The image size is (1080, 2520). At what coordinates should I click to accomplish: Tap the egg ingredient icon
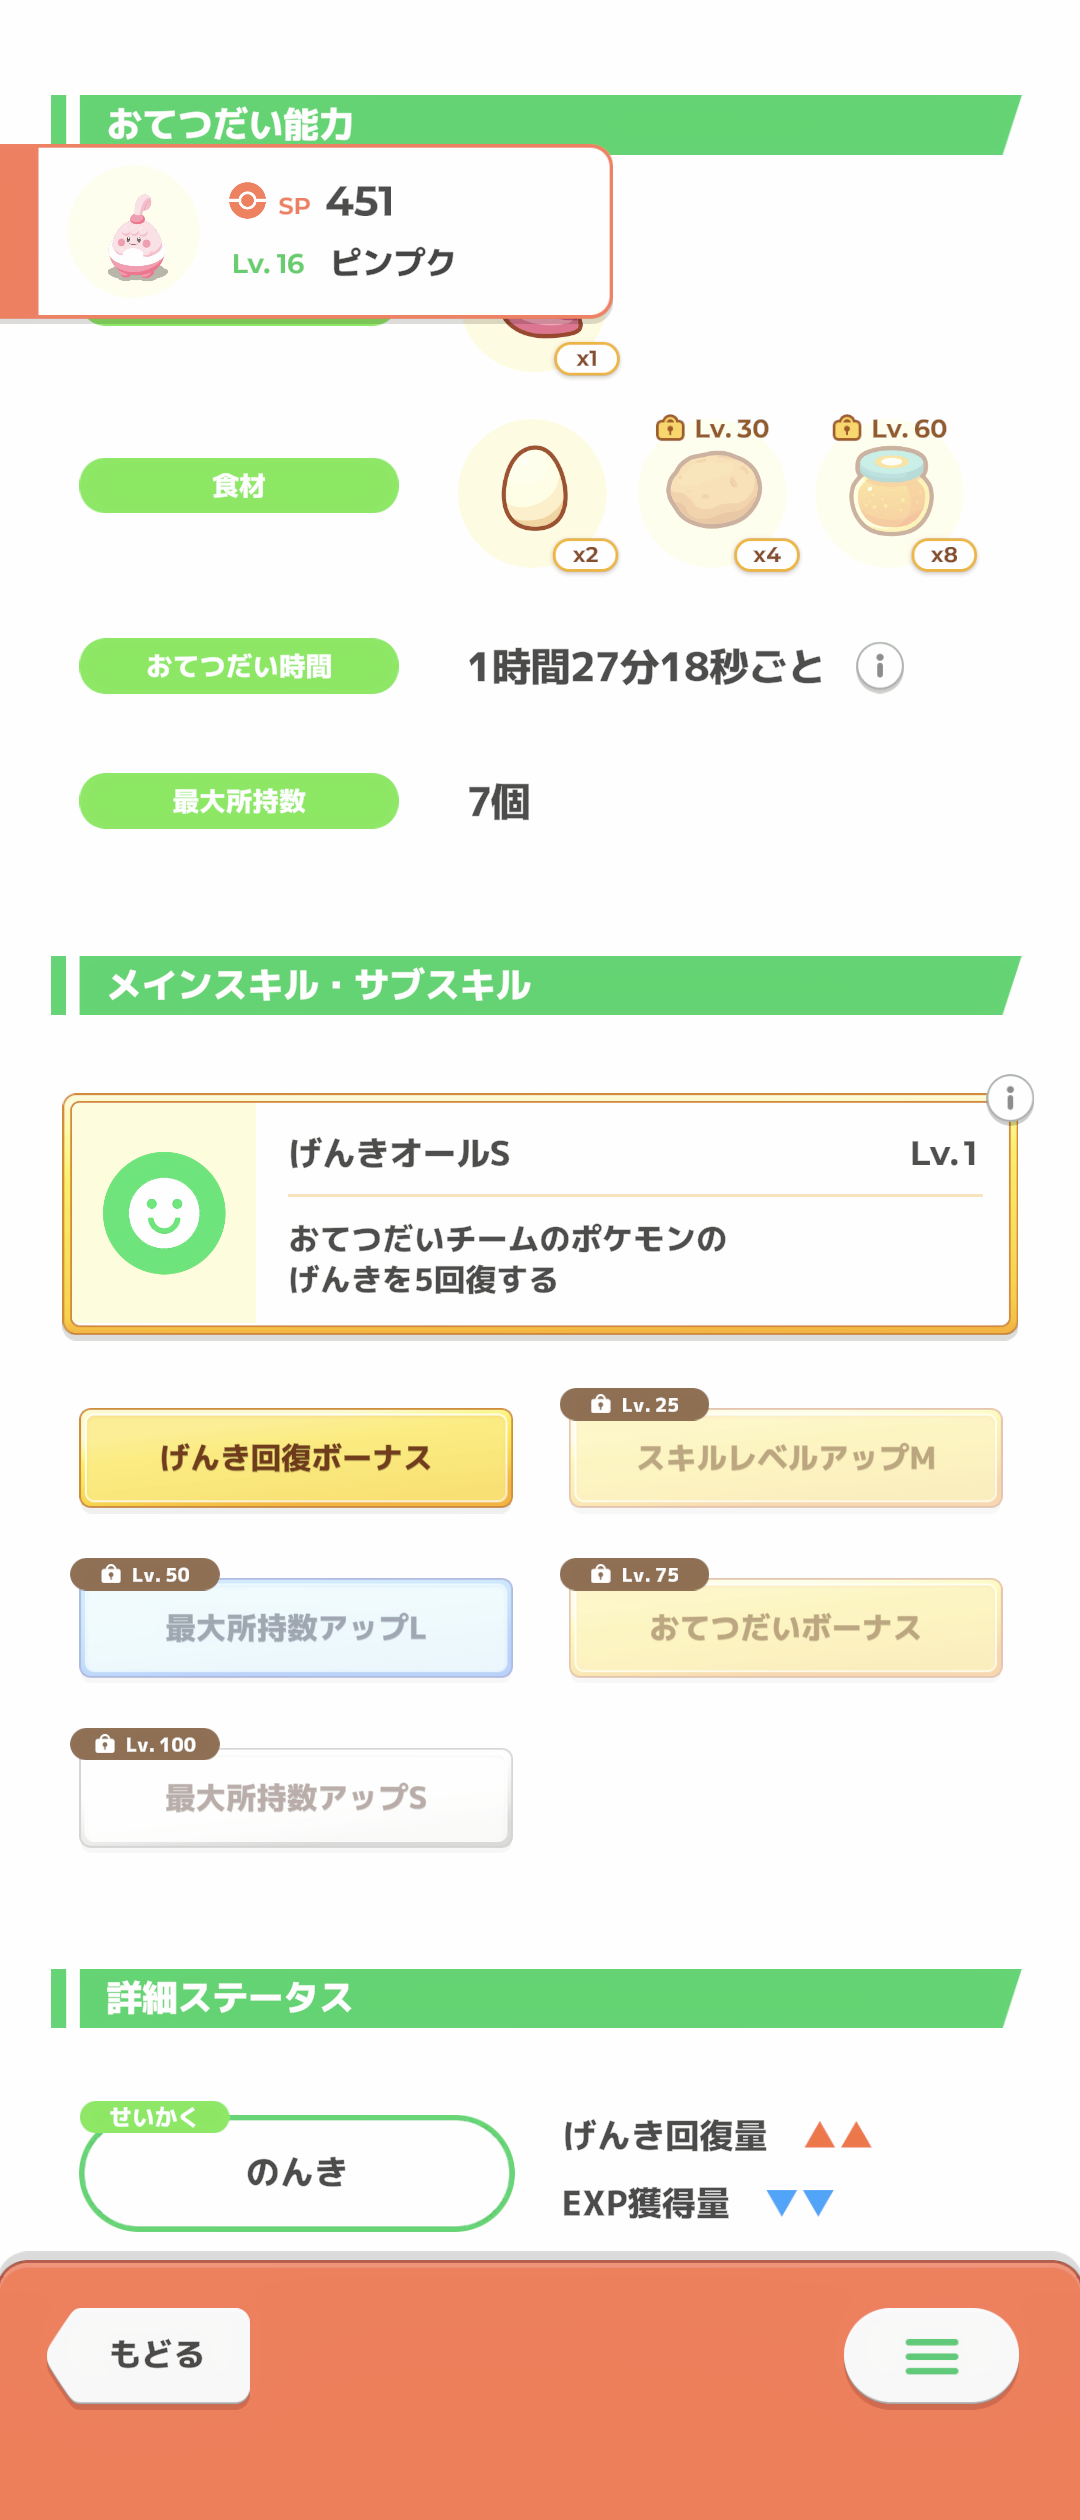(x=534, y=490)
